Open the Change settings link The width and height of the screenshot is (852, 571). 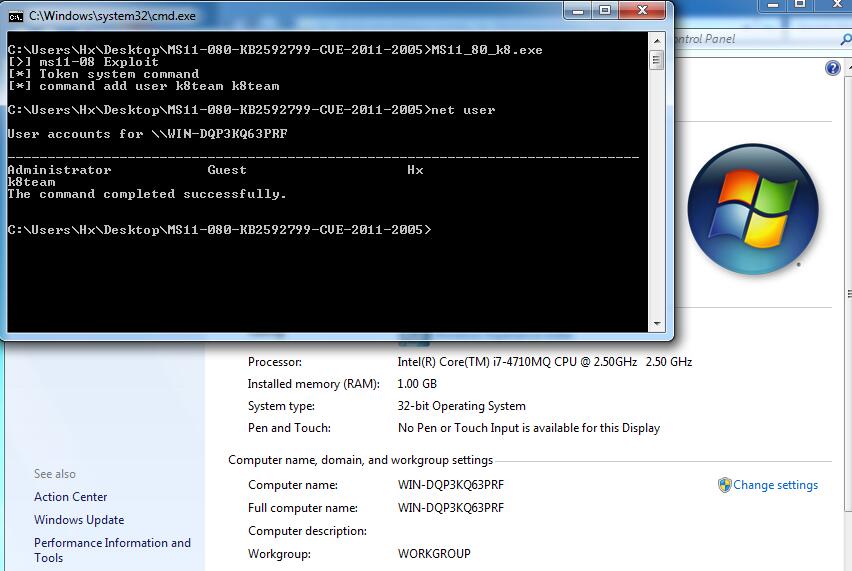775,485
